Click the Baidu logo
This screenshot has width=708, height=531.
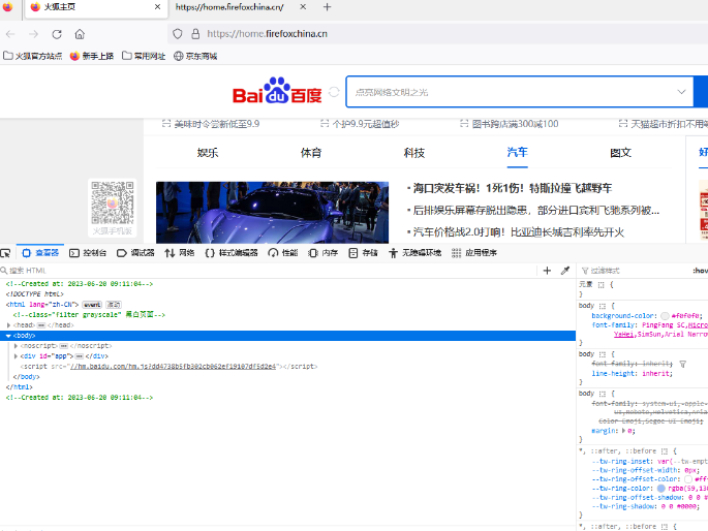pyautogui.click(x=277, y=91)
